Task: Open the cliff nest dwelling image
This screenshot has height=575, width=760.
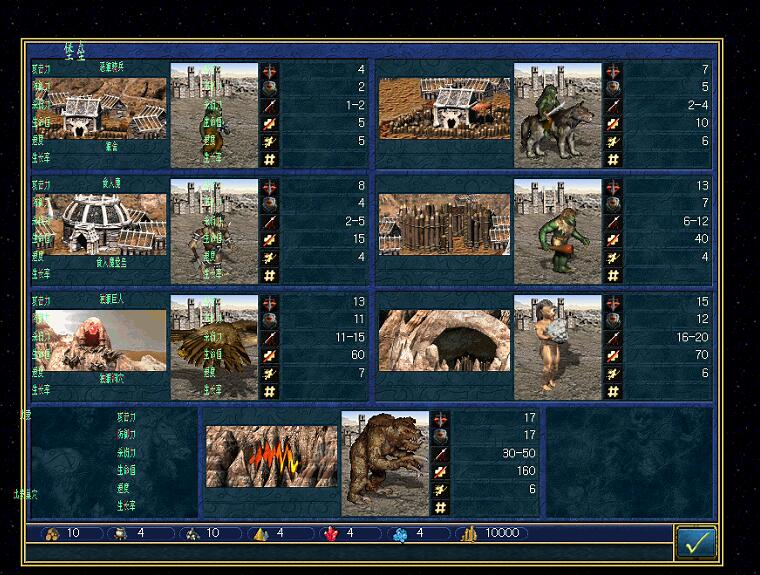Action: pos(100,340)
